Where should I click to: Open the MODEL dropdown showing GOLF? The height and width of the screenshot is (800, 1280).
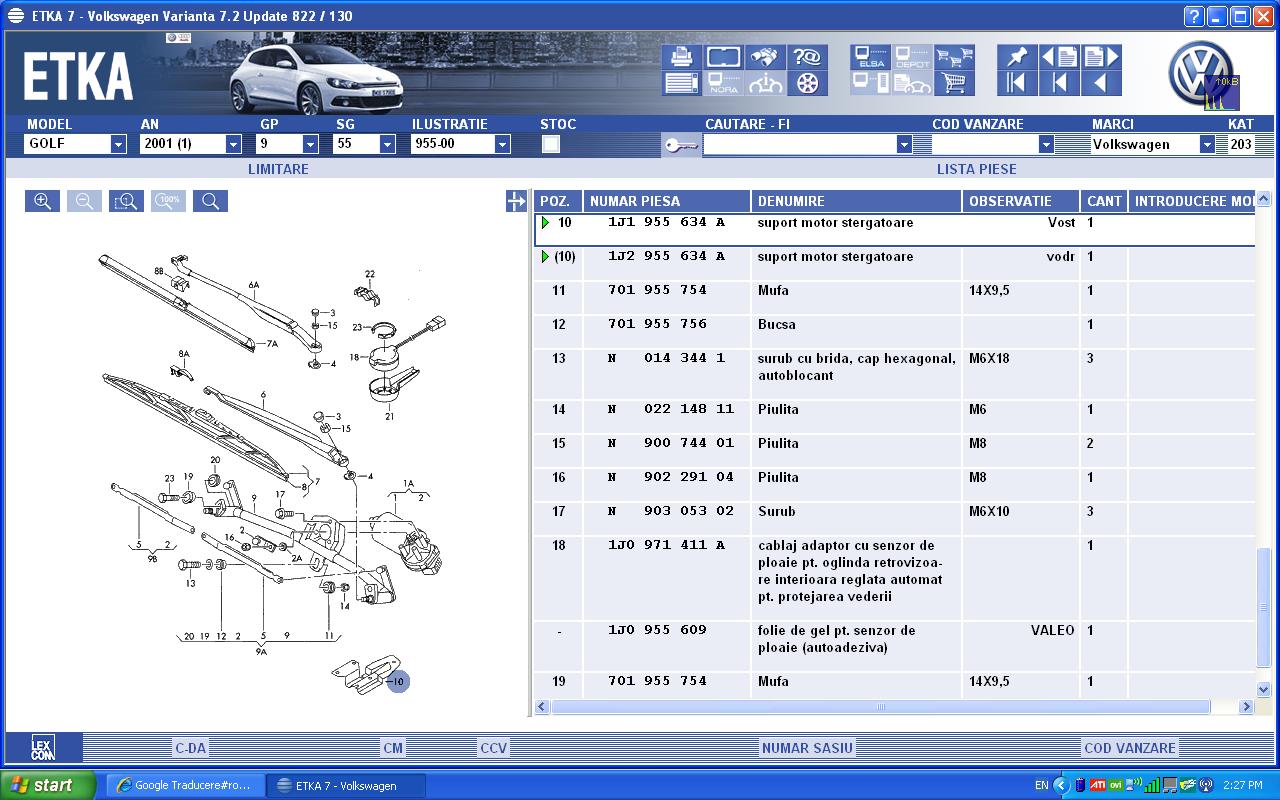[x=118, y=145]
